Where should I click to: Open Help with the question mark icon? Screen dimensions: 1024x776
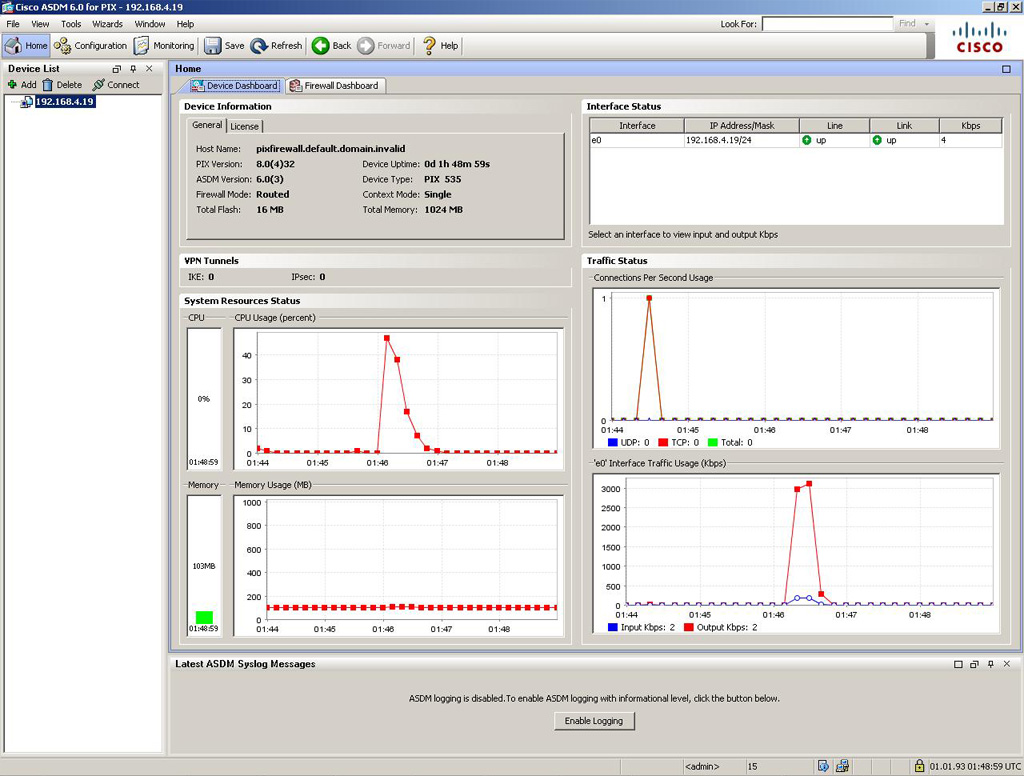click(x=440, y=45)
